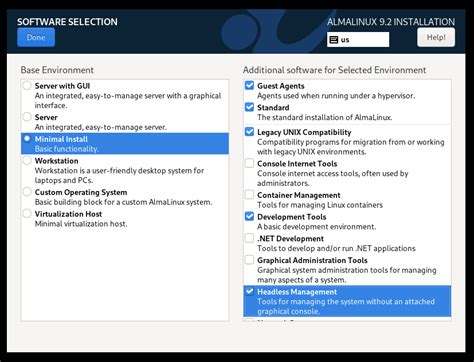Click the us keyboard layout field
Image resolution: width=474 pixels, height=362 pixels.
point(358,40)
